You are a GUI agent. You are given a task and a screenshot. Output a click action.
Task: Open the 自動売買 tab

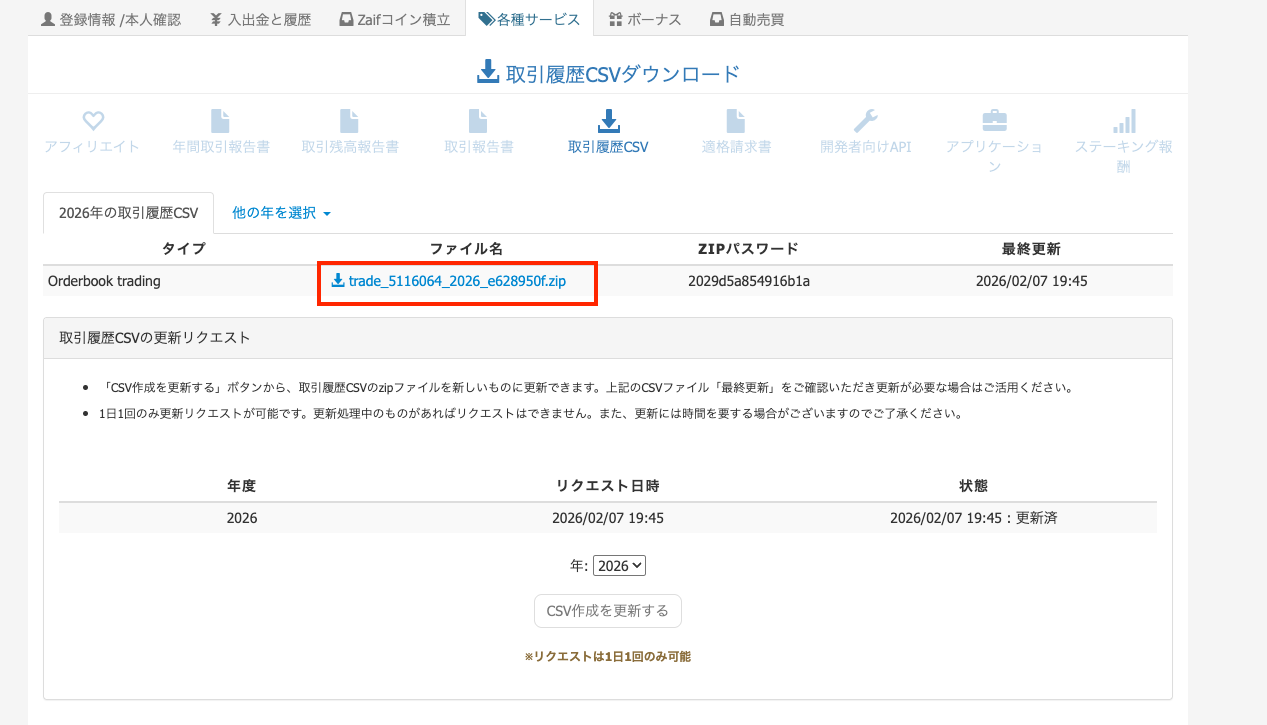point(746,19)
